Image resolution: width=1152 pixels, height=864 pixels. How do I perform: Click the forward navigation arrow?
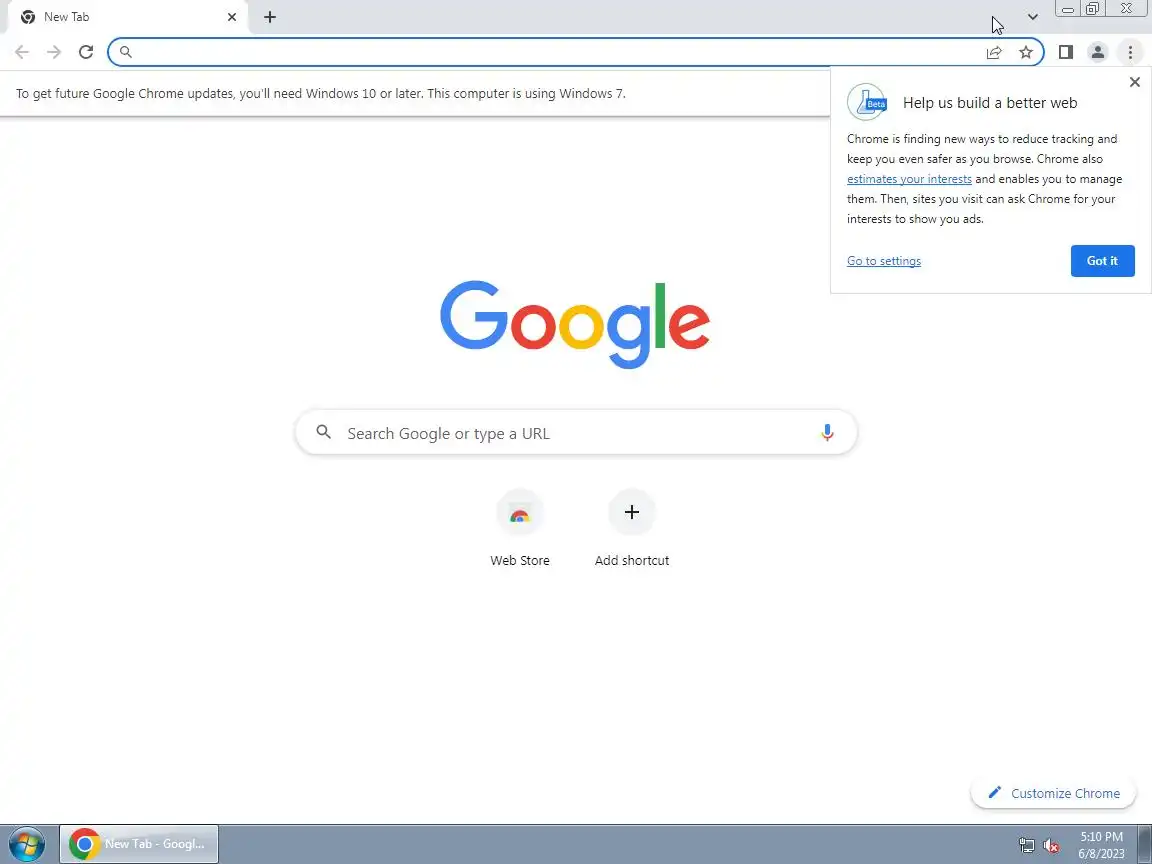[54, 52]
